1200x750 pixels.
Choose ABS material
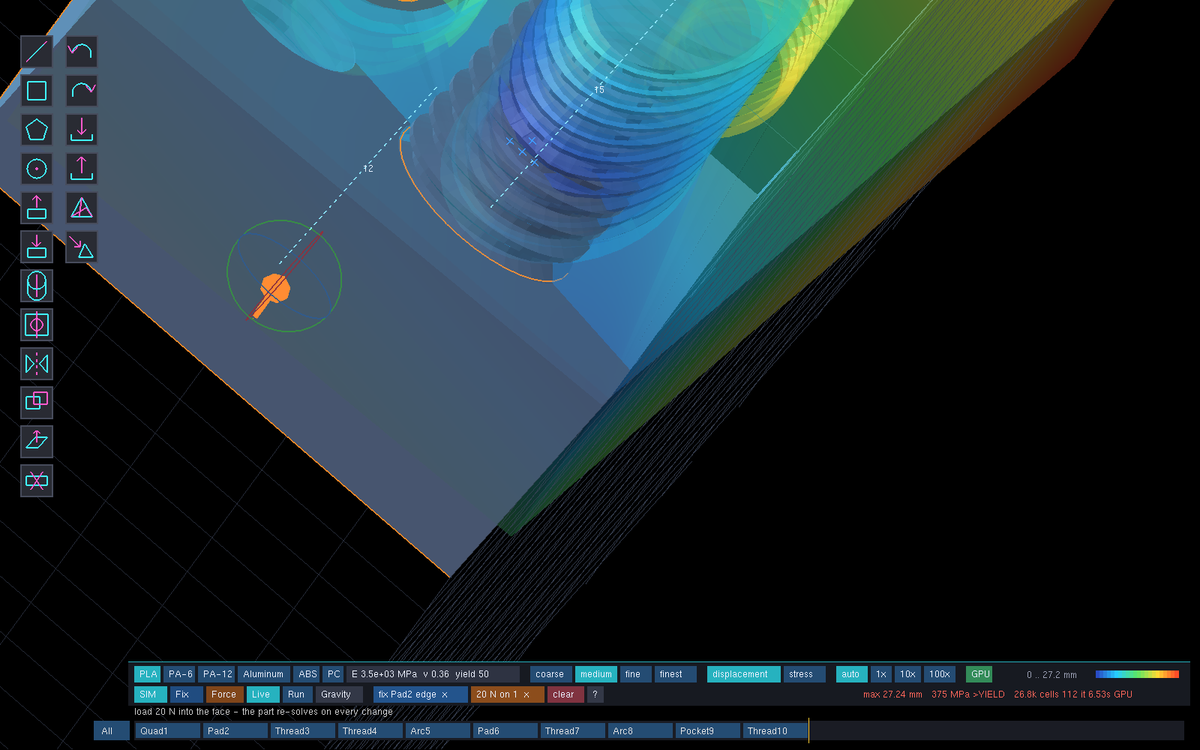click(x=307, y=674)
